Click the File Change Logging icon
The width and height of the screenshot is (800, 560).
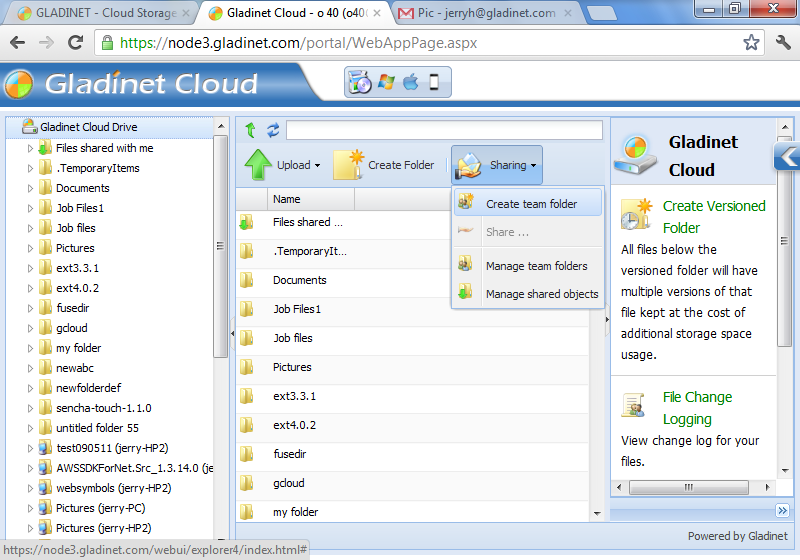633,405
